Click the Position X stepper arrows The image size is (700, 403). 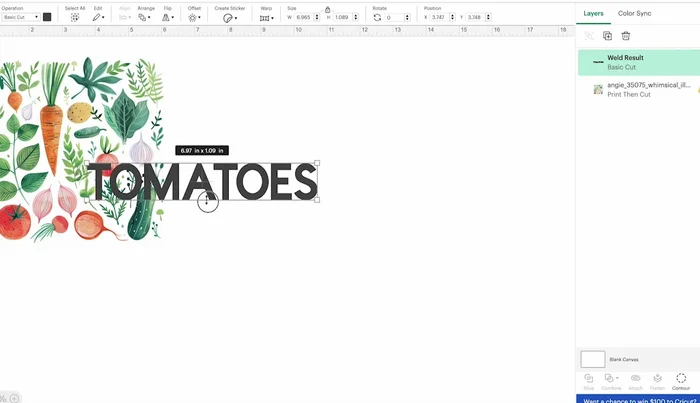(452, 17)
